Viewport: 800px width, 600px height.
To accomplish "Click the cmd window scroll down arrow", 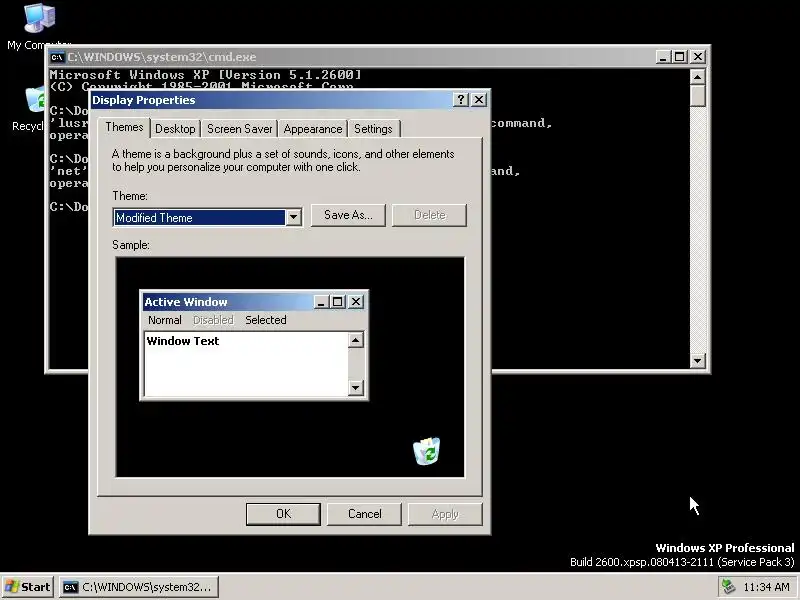I will tap(697, 361).
